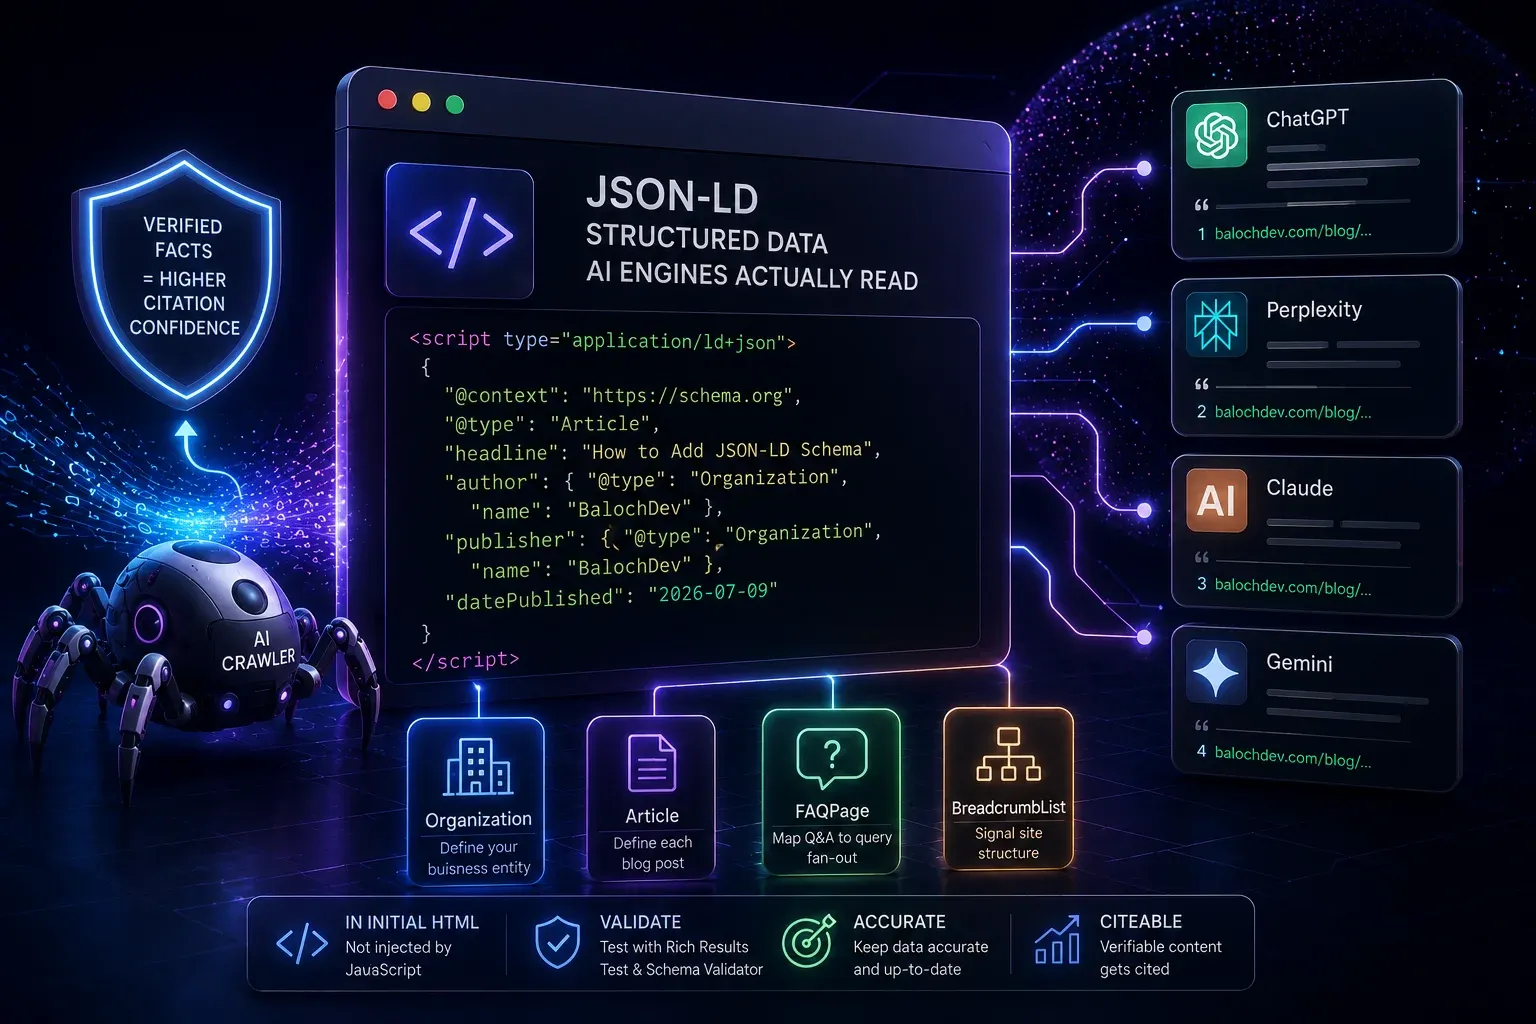The height and width of the screenshot is (1024, 1536).
Task: Click the quote mark in ChatGPT card
Action: coord(1202,205)
